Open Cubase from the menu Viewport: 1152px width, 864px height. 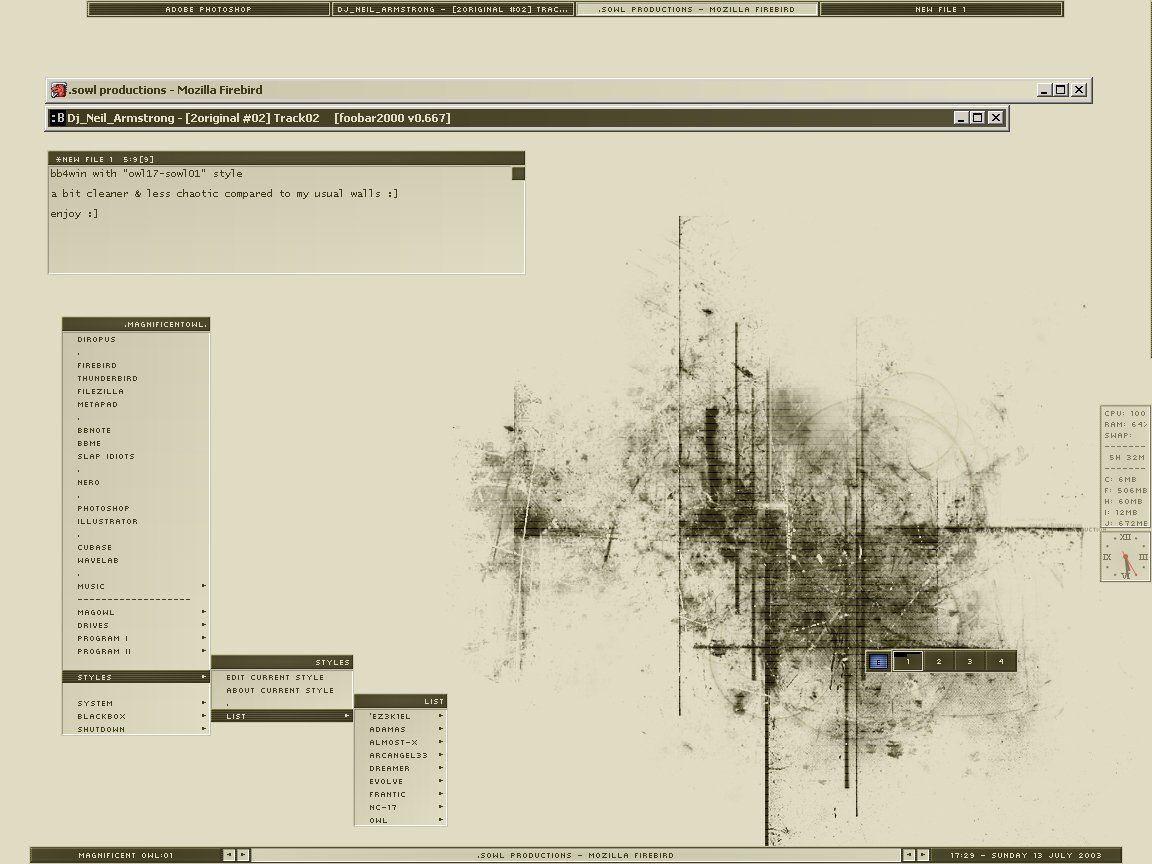pyautogui.click(x=136, y=547)
